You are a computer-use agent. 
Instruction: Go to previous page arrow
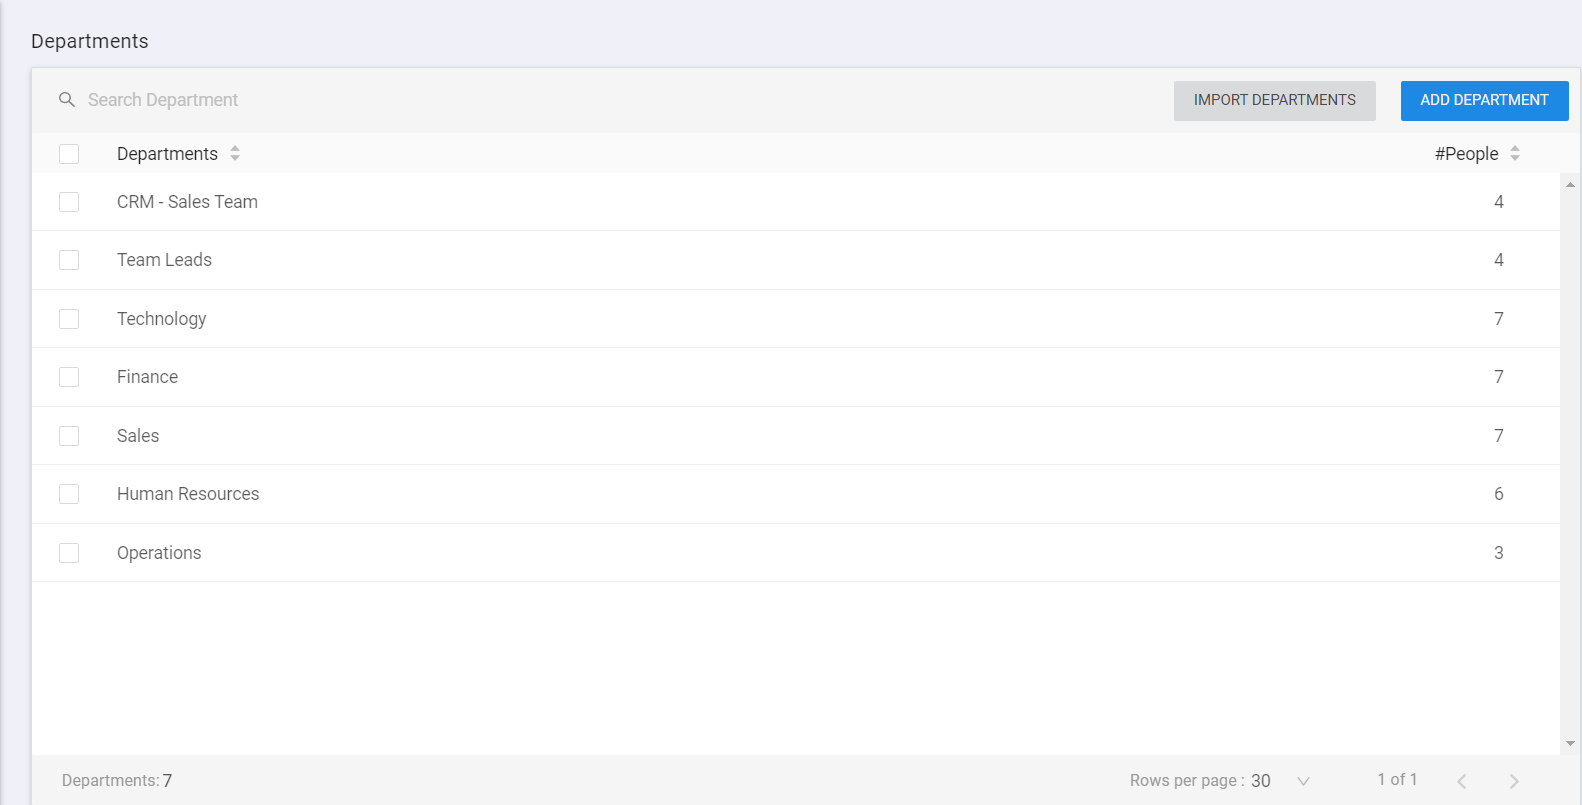coord(1462,781)
